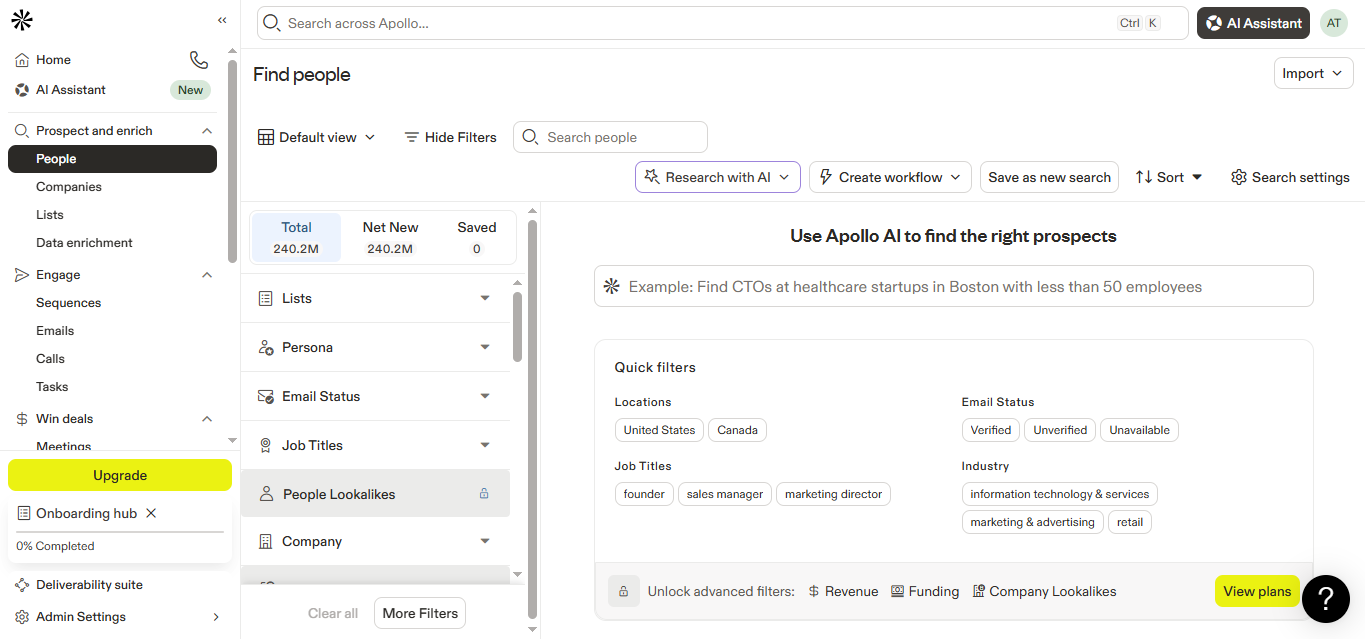Collapse the Prospect and enrich section

click(207, 131)
